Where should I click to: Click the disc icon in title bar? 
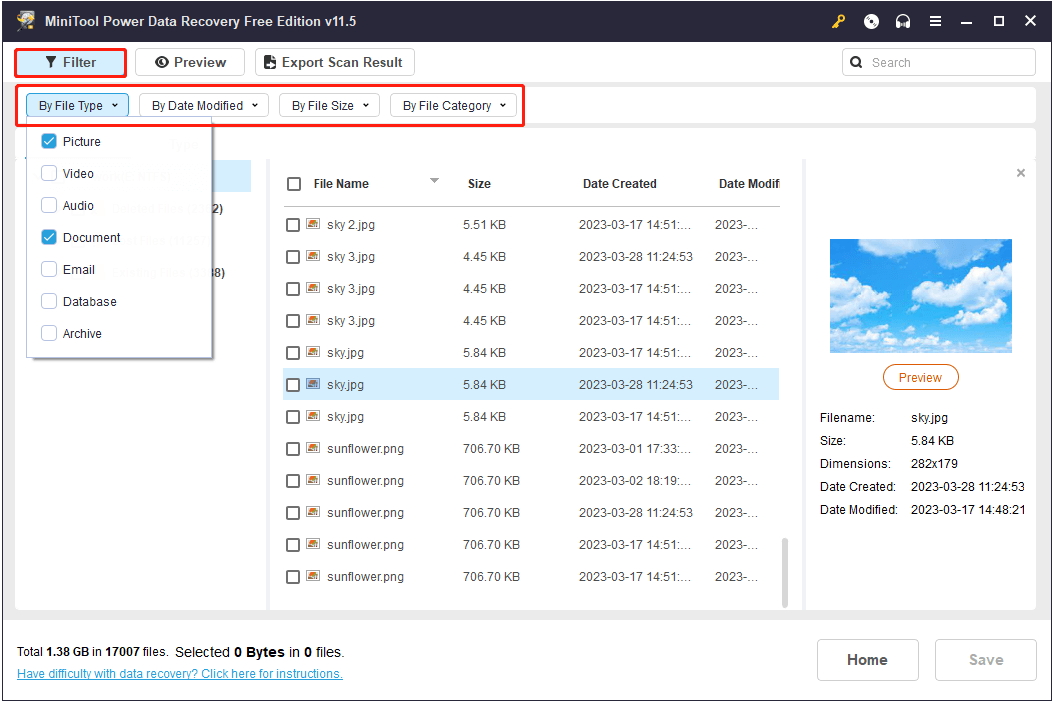pos(871,22)
